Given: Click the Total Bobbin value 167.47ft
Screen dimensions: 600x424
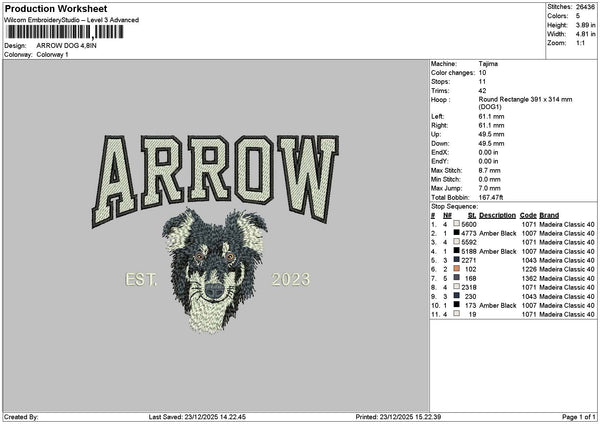Looking at the screenshot, I should coord(491,197).
